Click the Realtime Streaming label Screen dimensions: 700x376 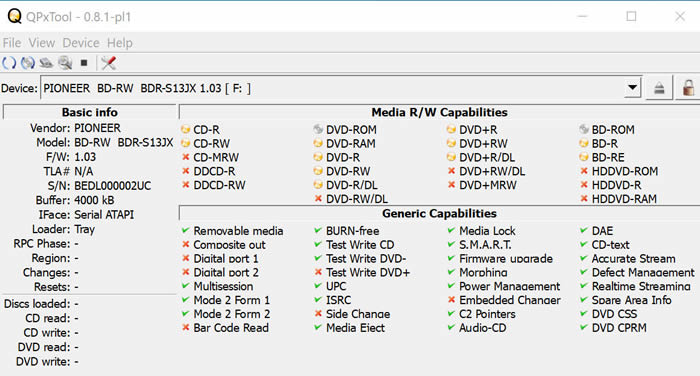point(641,286)
